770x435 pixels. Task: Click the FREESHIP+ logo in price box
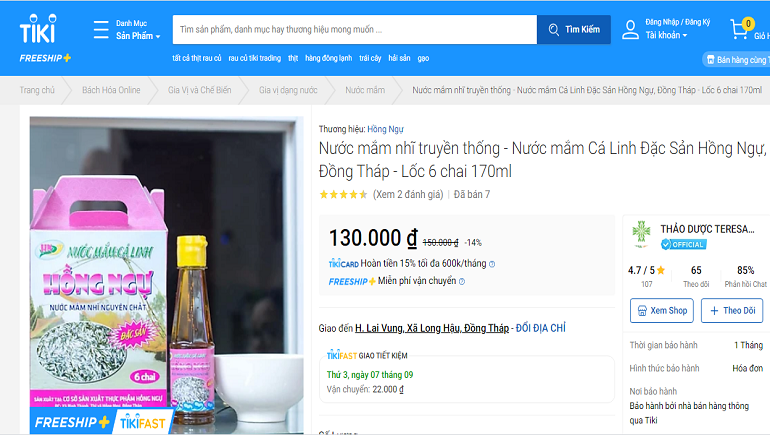pos(352,281)
